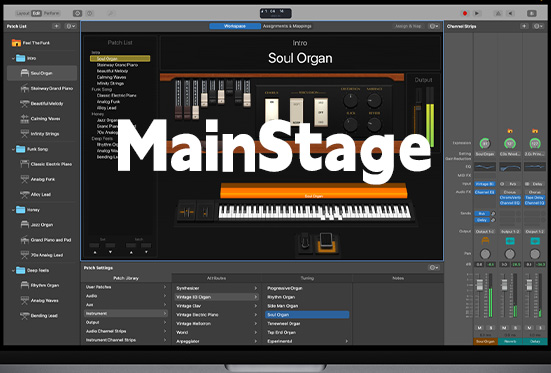The width and height of the screenshot is (551, 373).
Task: Open the Notes tab
Action: coord(398,278)
